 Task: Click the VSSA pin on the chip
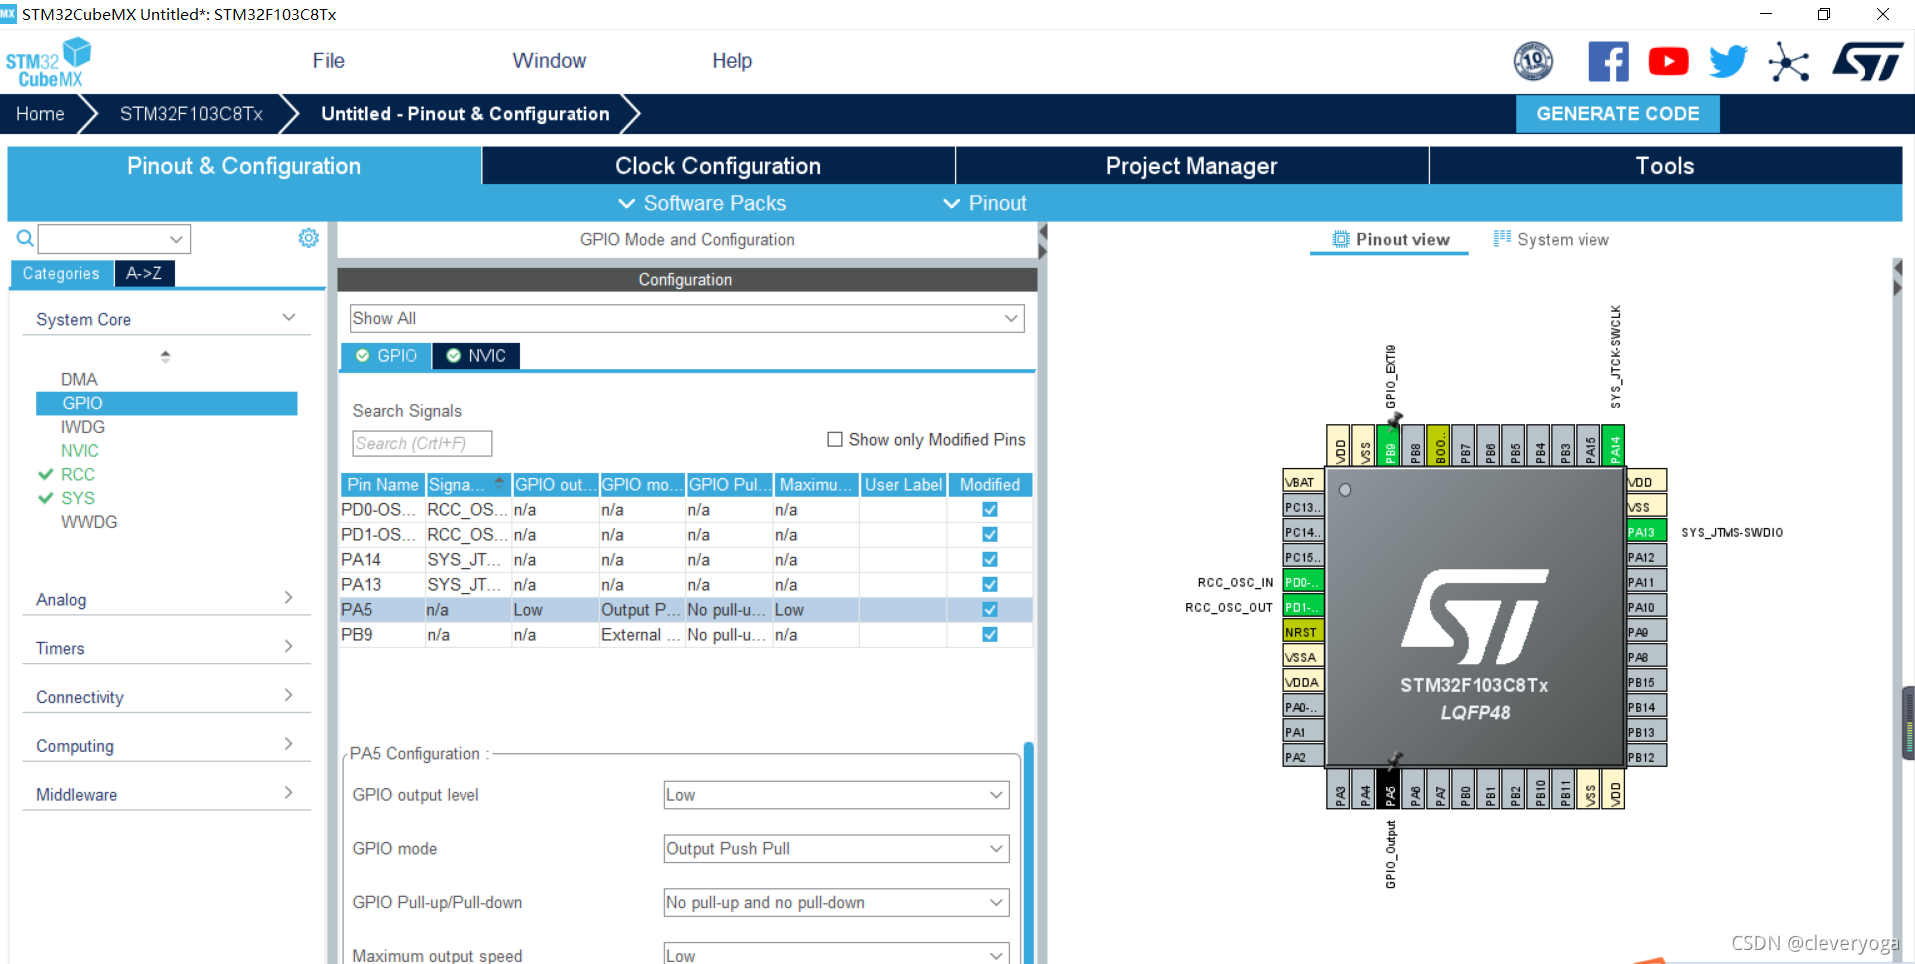(1303, 657)
